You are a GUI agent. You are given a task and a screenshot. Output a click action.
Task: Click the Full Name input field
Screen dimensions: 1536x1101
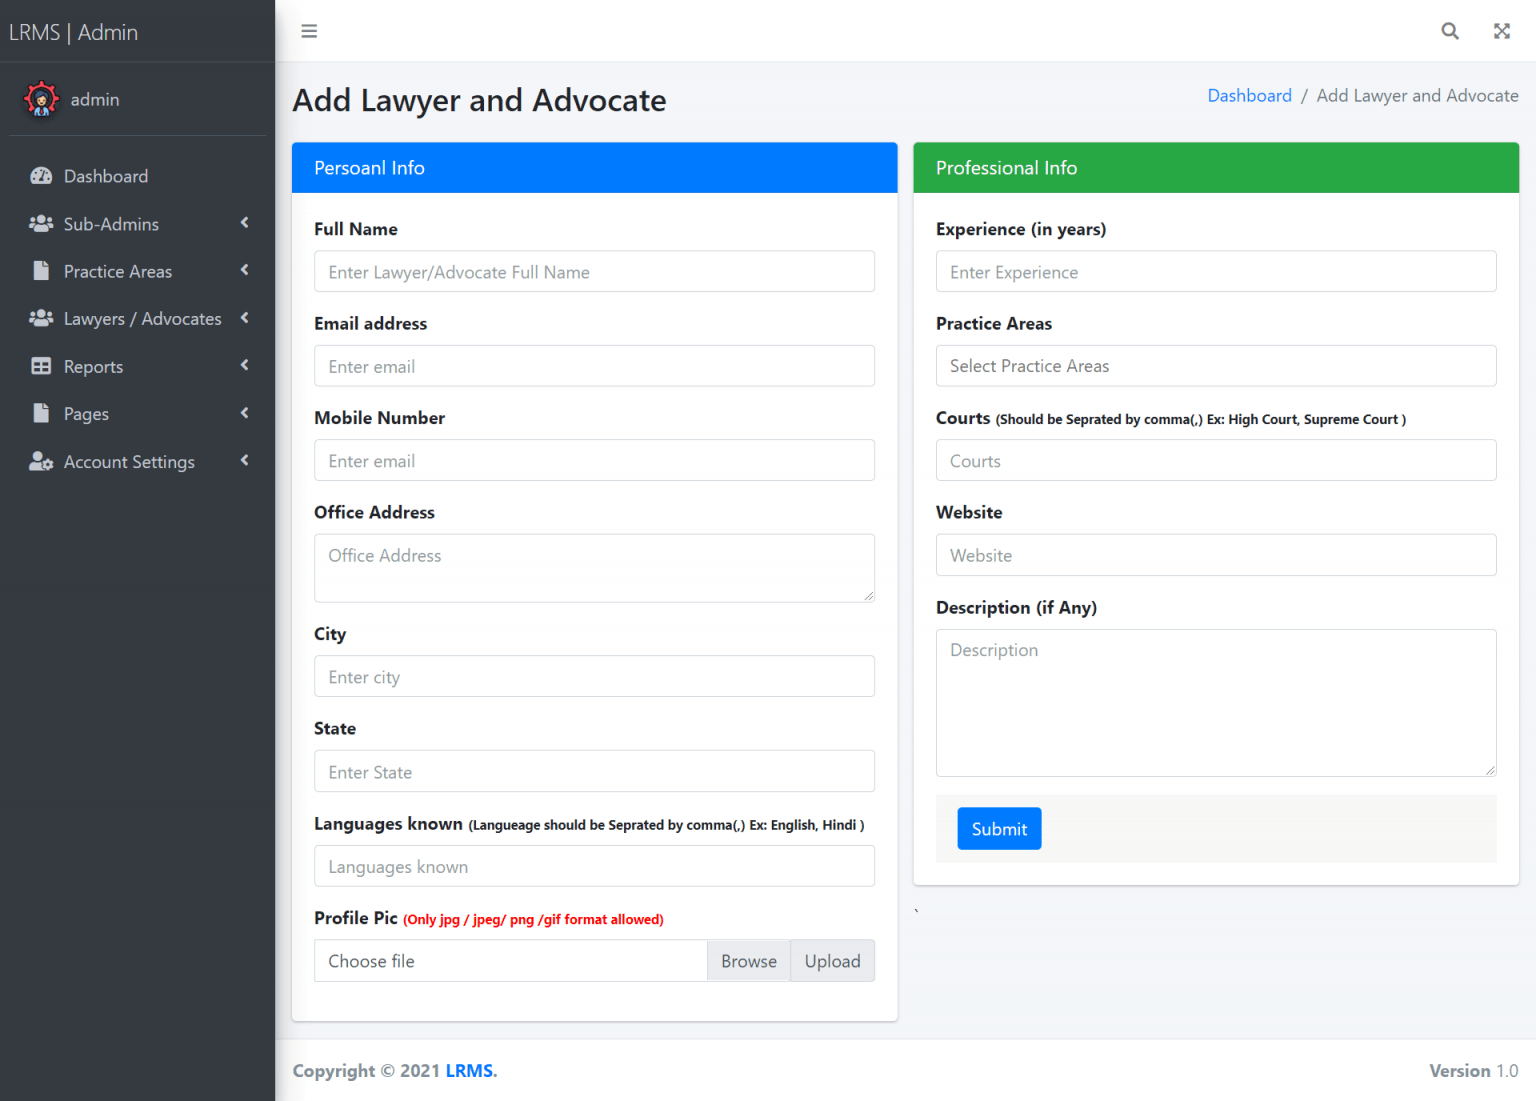point(594,271)
